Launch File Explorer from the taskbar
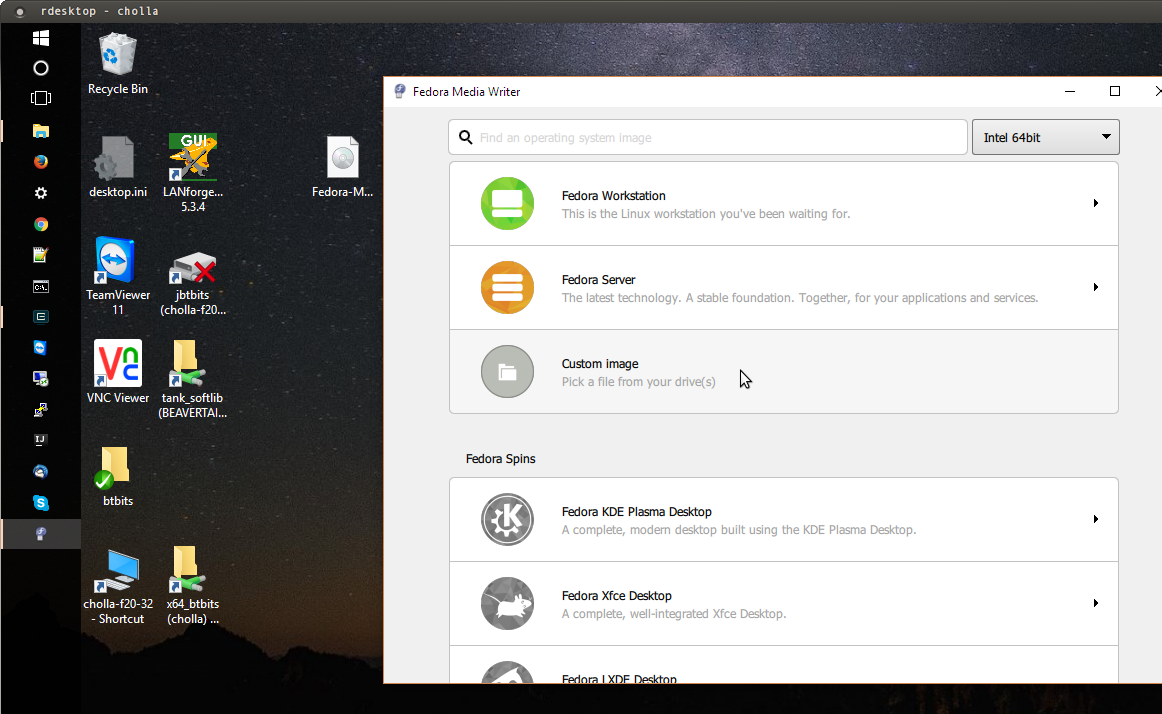Screen dimensions: 1162x714 41,131
